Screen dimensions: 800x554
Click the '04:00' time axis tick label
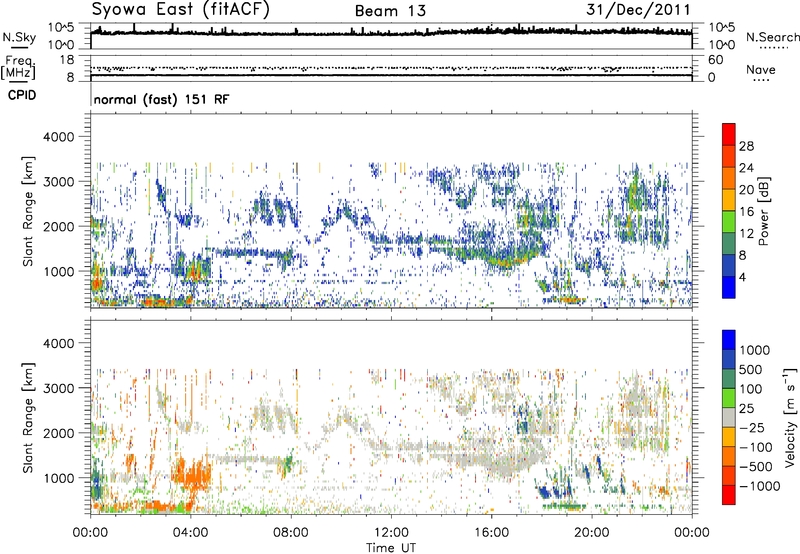point(191,533)
